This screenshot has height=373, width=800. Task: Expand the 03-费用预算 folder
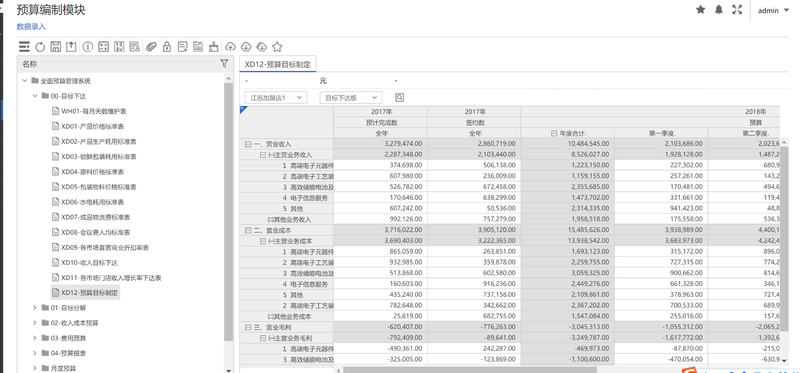coord(35,338)
